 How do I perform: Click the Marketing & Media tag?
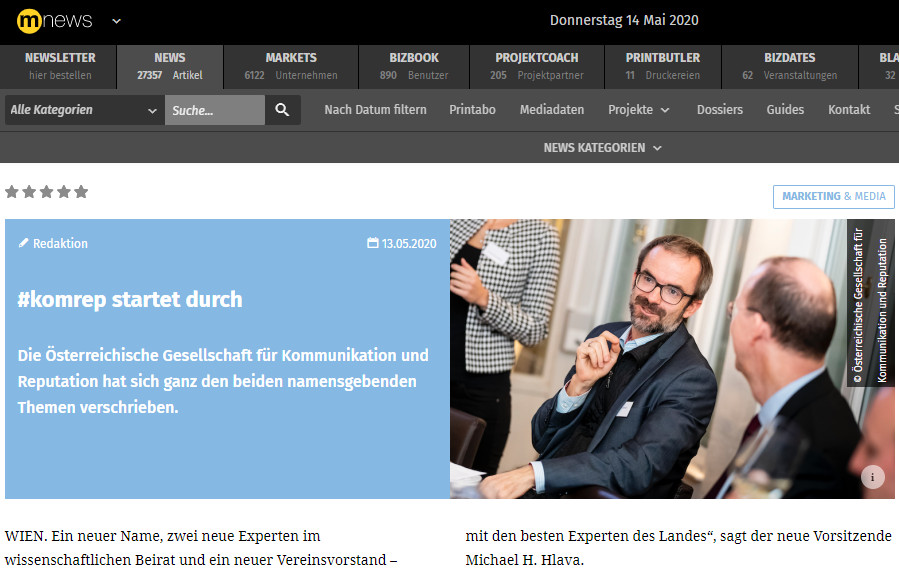pos(833,197)
